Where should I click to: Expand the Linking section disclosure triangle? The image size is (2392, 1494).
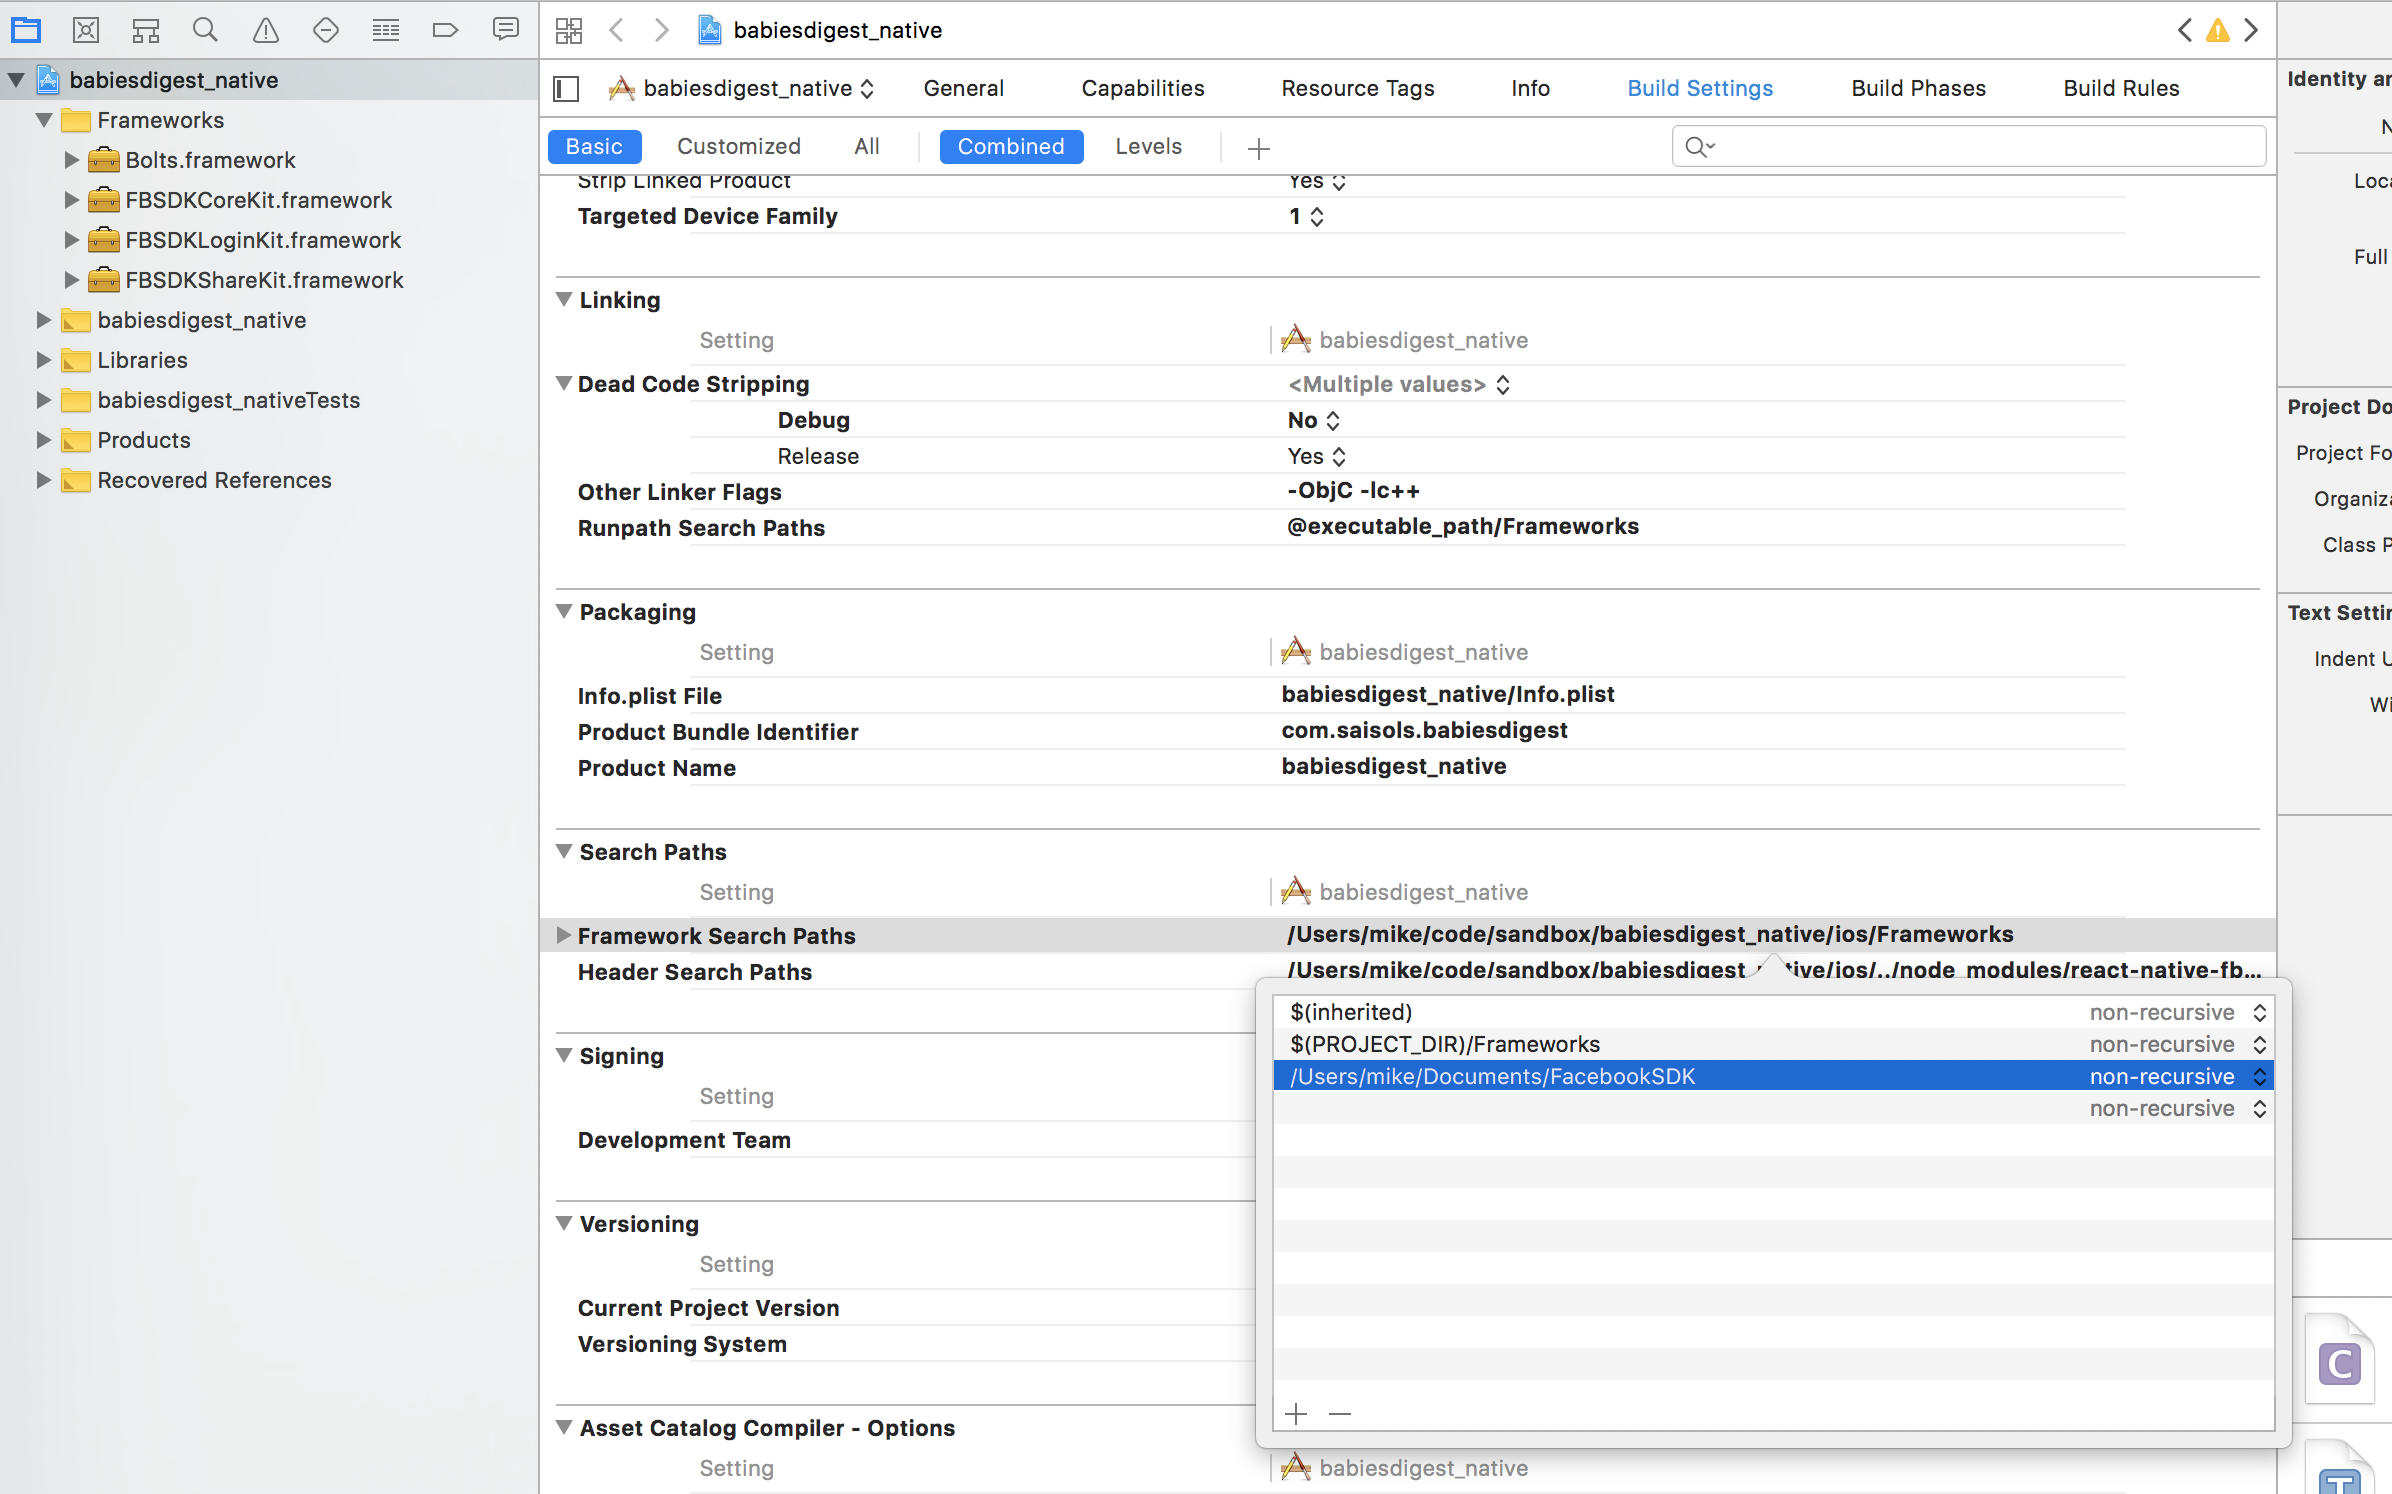pos(561,298)
